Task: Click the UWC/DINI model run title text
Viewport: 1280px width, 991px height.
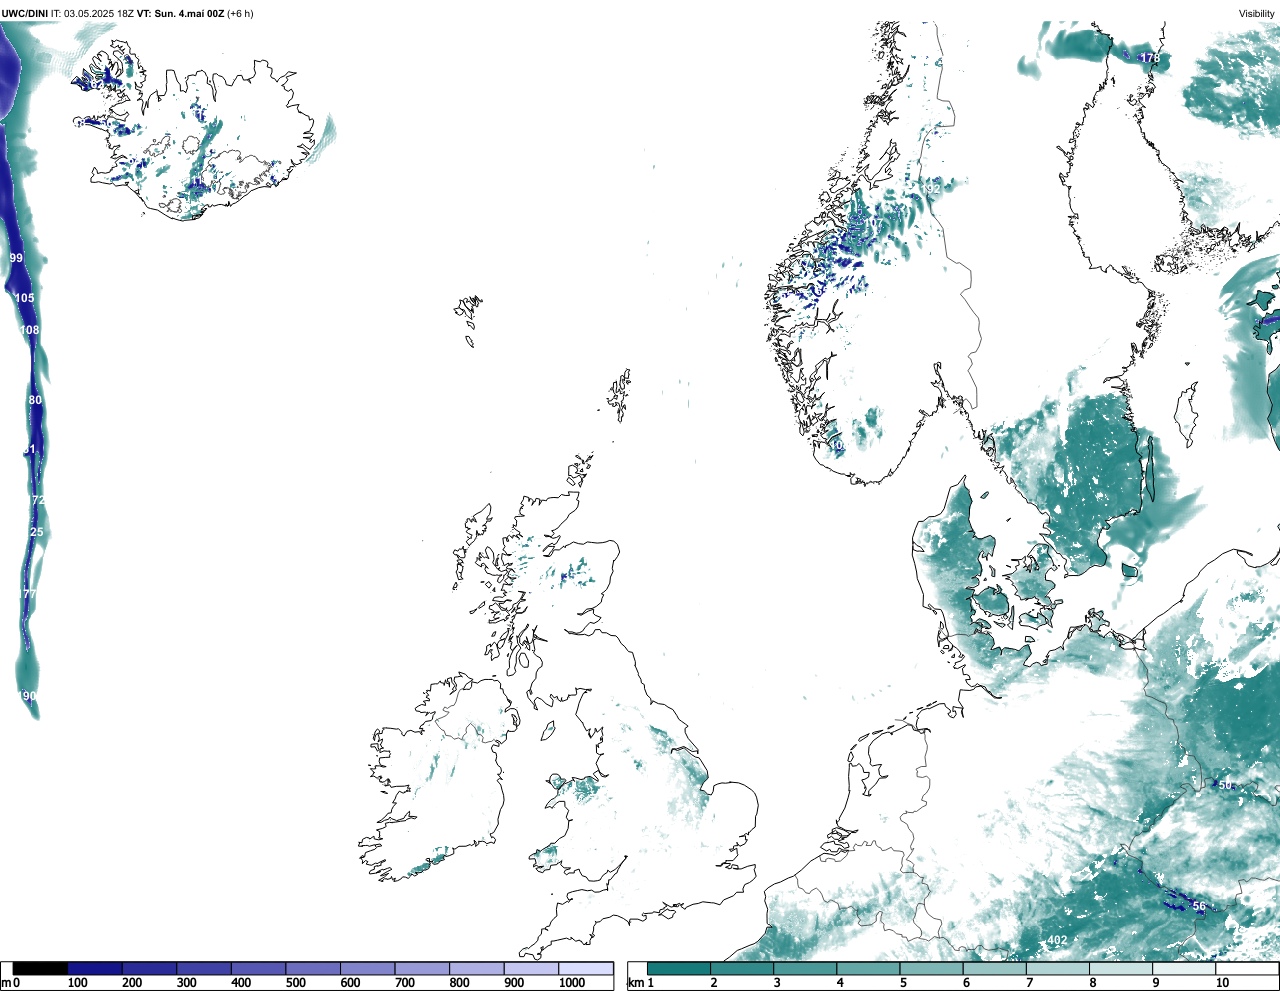Action: [25, 13]
